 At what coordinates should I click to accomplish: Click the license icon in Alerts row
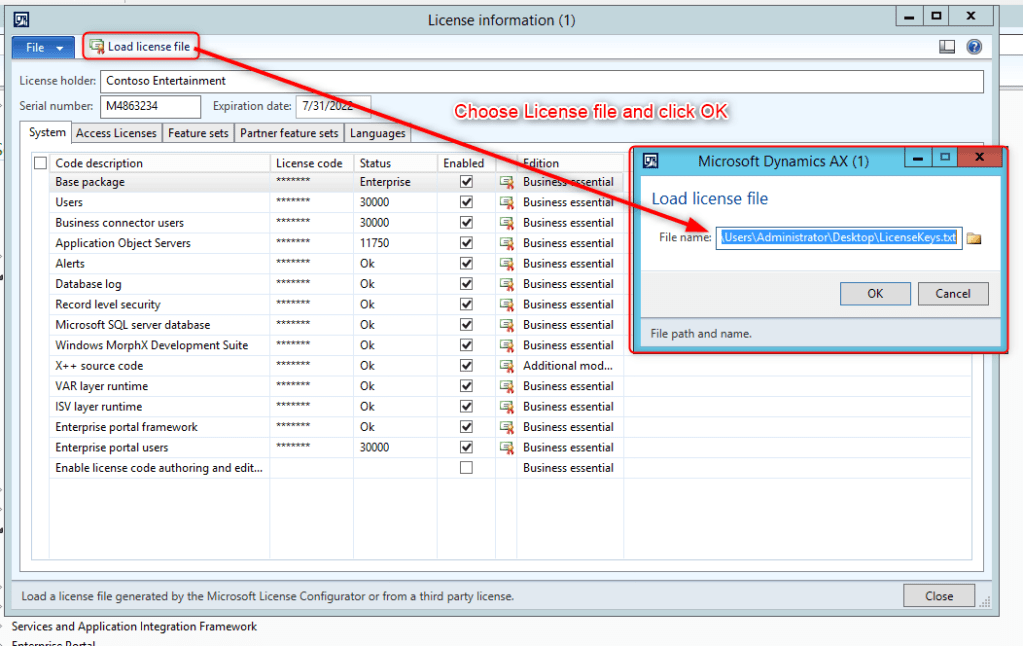click(507, 264)
